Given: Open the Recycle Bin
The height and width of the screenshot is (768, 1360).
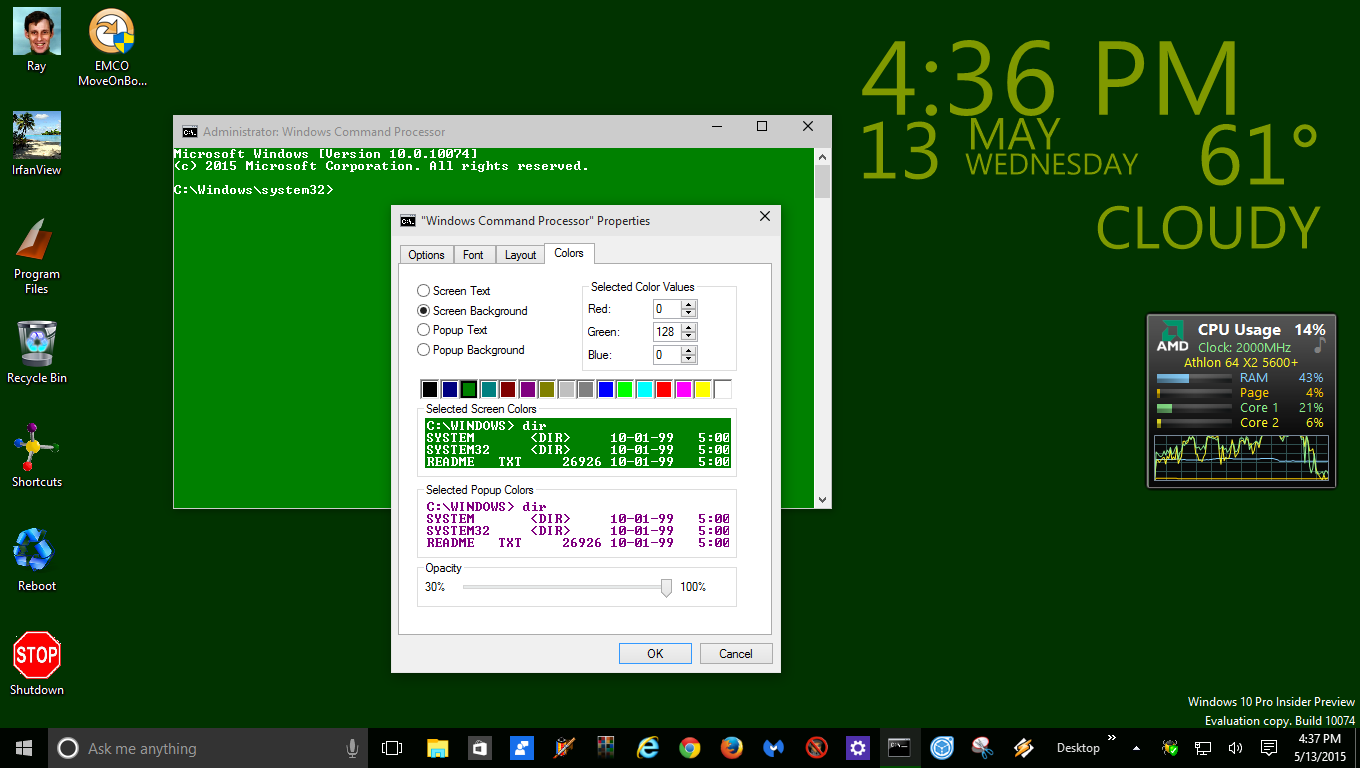Looking at the screenshot, I should (x=36, y=345).
